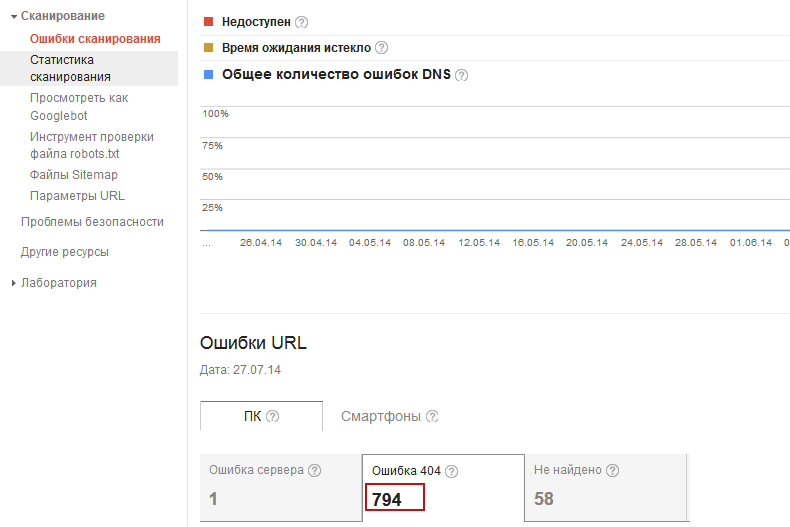Click chart date label 20.05.14

(587, 243)
